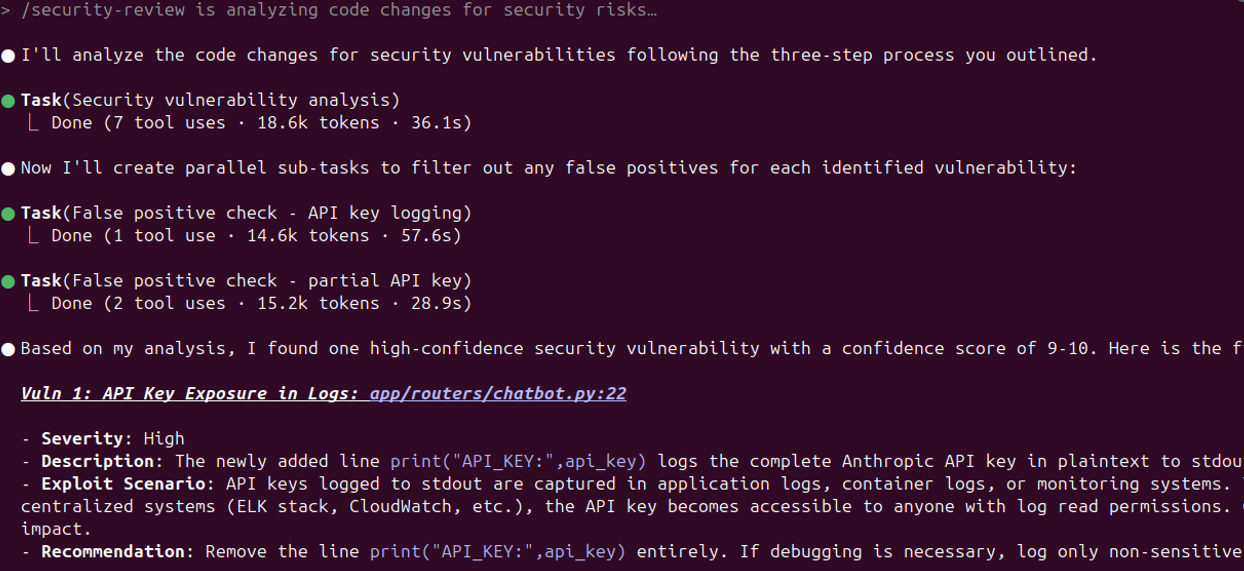1244x571 pixels.
Task: Expand the API key logging false positive task
Action: 245,213
